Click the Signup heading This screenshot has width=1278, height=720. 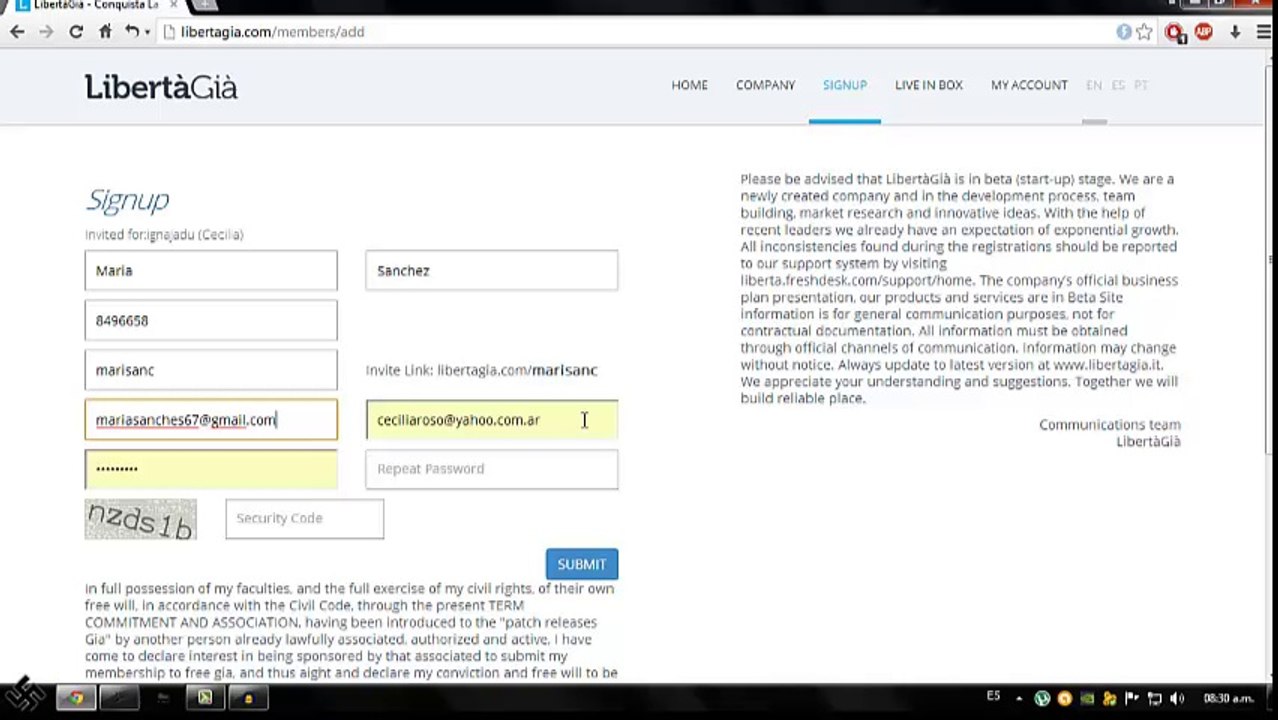127,200
